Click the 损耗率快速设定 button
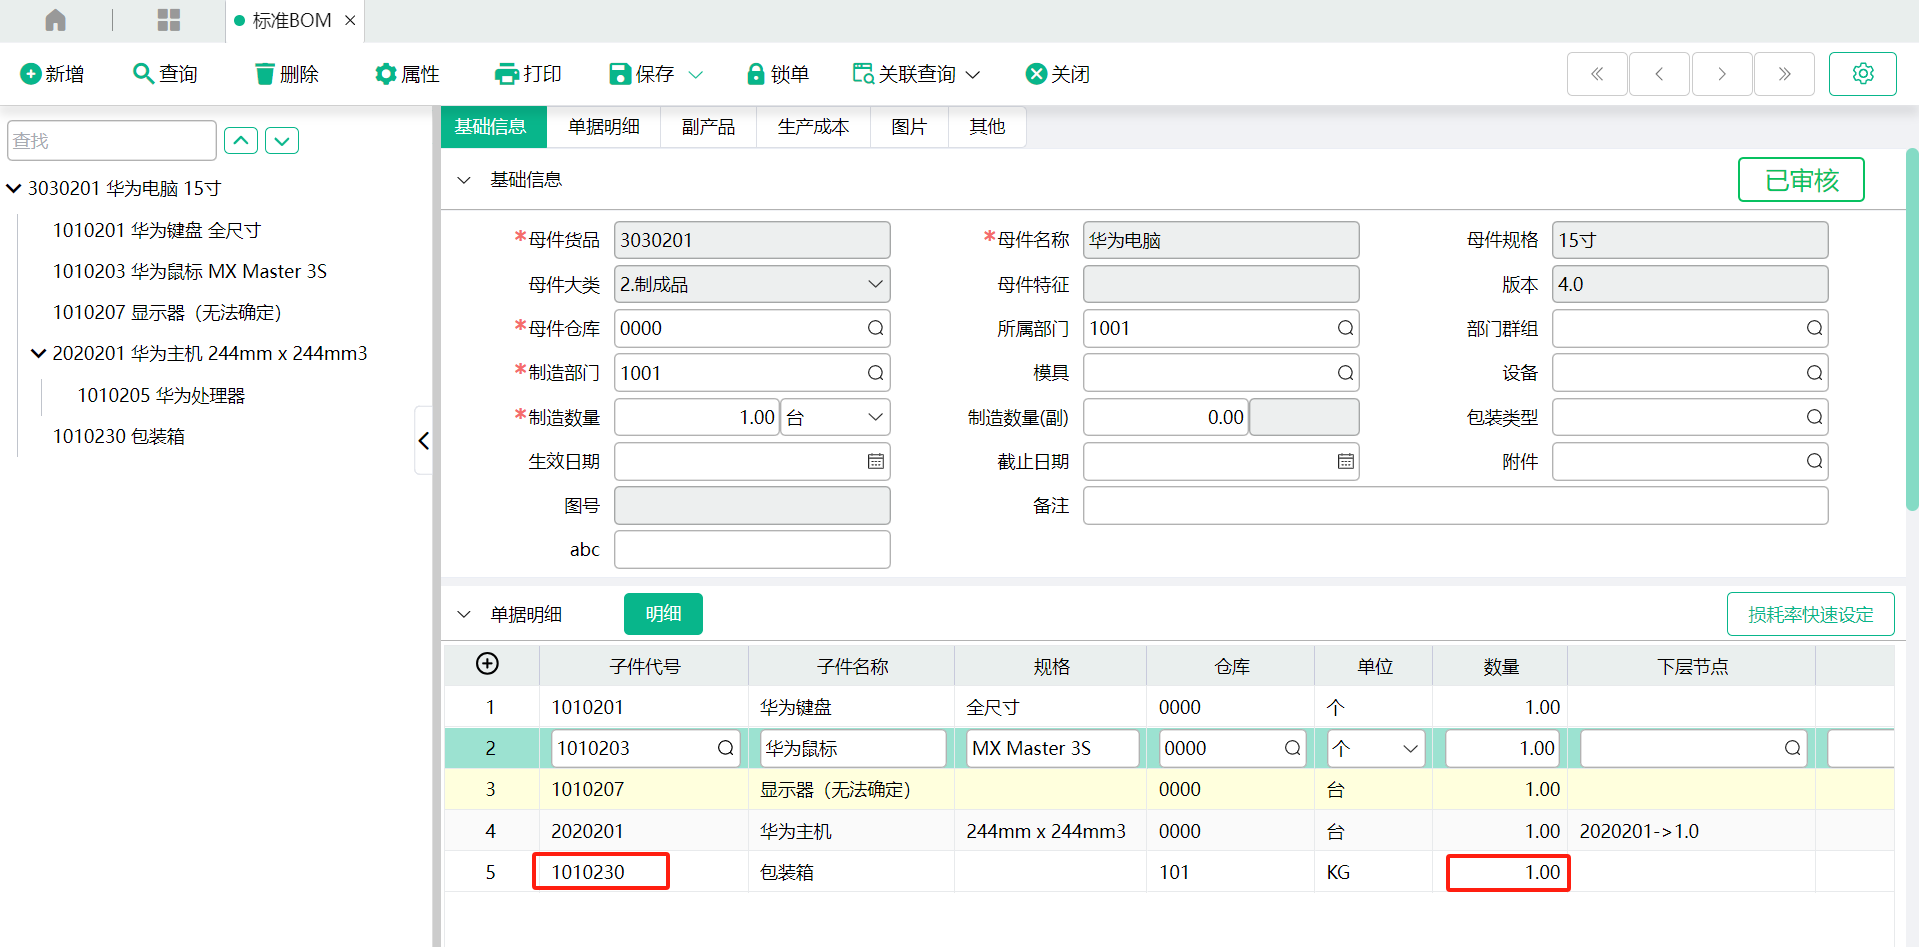 1810,614
